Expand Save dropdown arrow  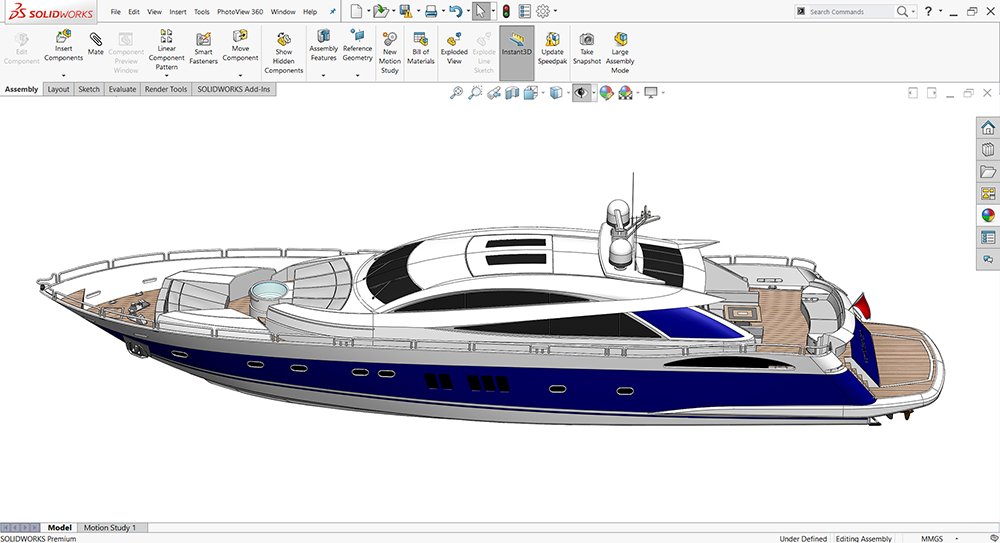(x=418, y=11)
